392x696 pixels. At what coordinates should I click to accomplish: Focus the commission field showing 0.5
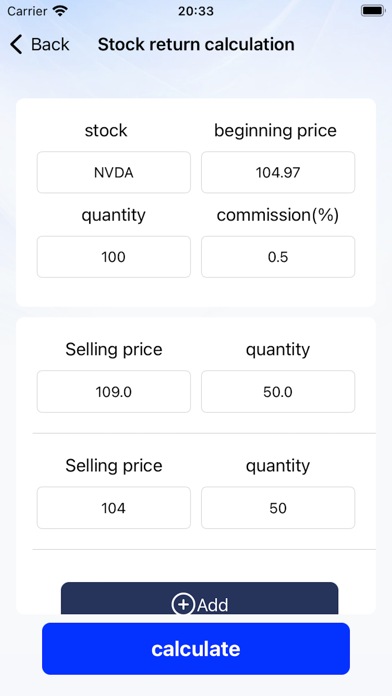click(278, 257)
